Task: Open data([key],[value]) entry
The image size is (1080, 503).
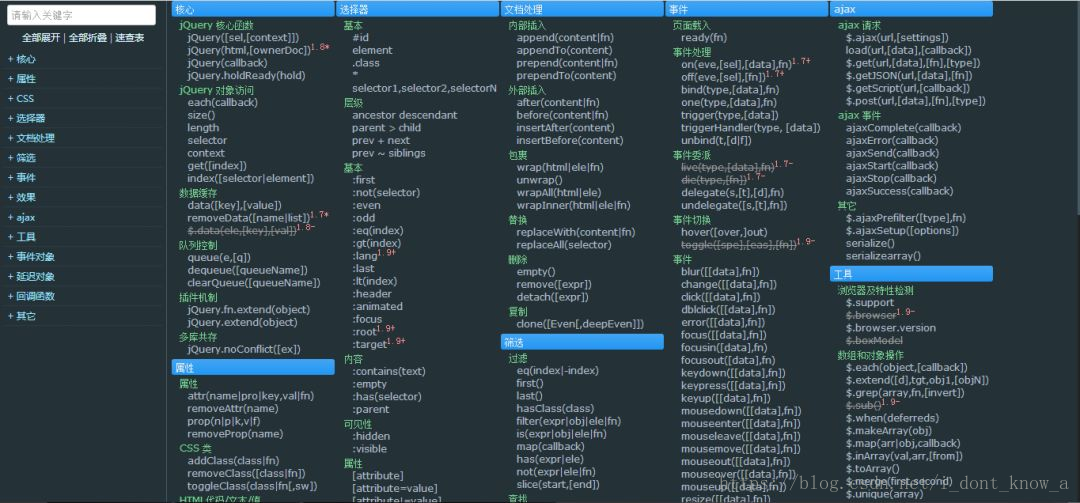Action: click(234, 205)
